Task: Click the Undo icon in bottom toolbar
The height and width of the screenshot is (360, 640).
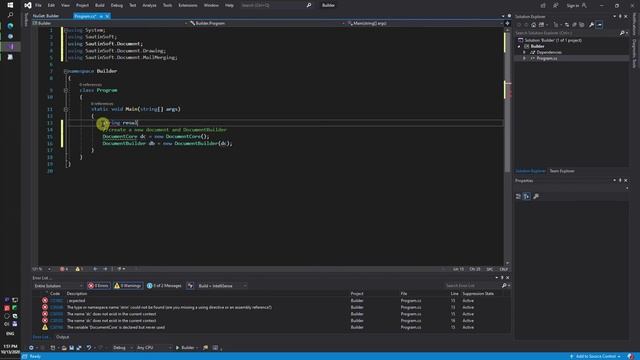Action: click(89, 348)
